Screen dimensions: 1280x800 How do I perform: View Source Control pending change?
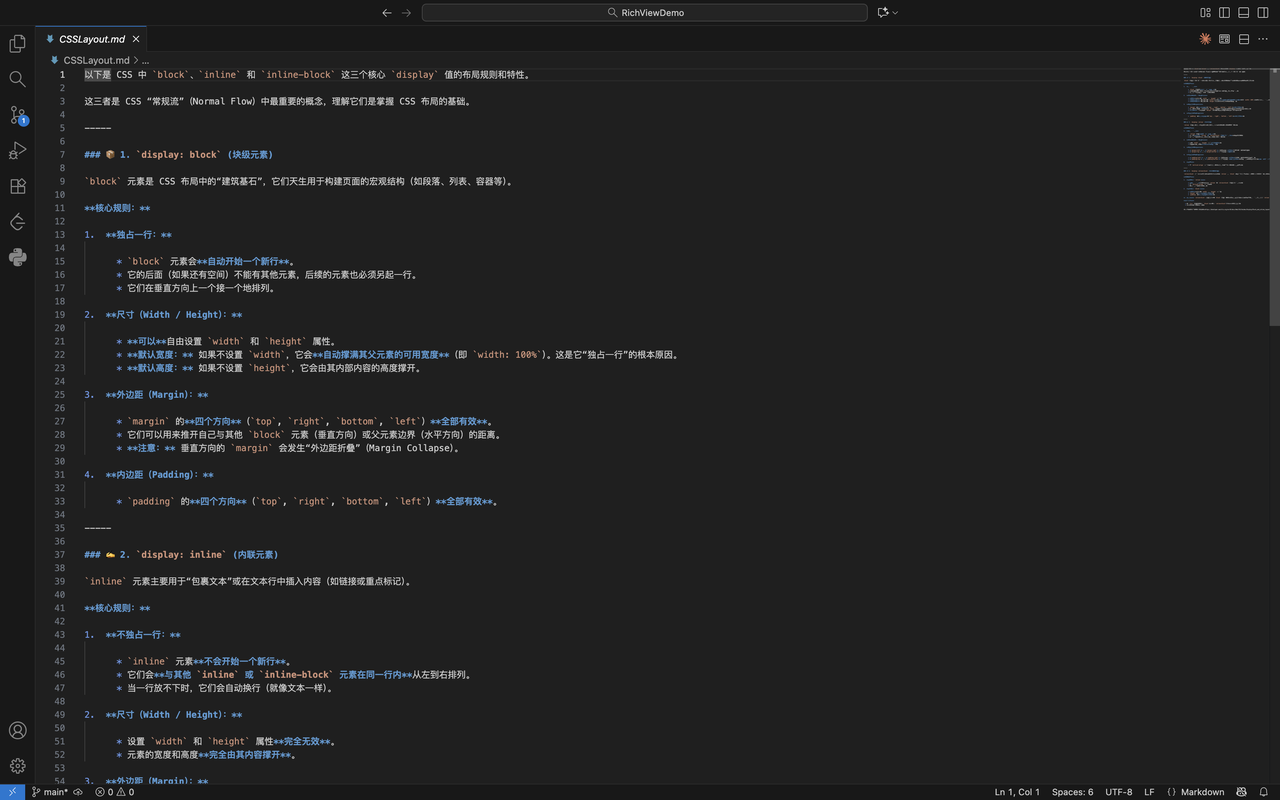coord(17,115)
